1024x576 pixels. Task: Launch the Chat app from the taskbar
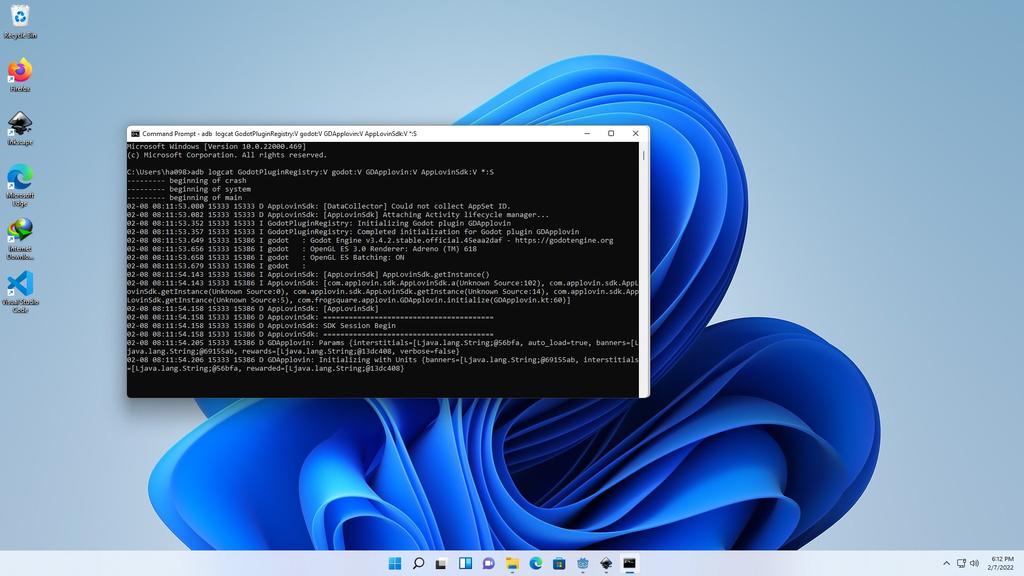(488, 563)
